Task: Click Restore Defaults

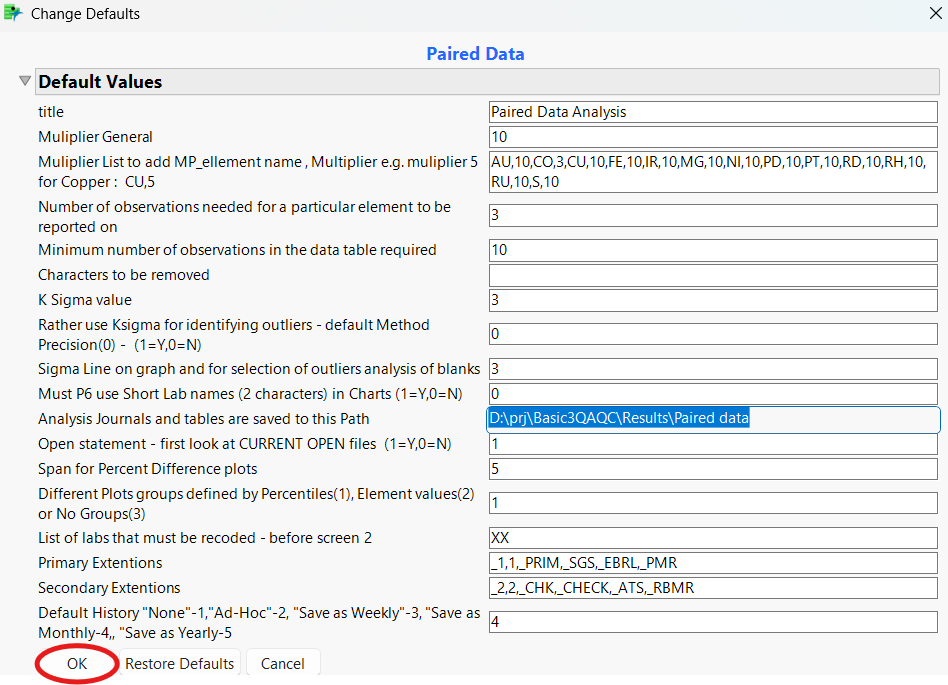Action: coord(179,663)
